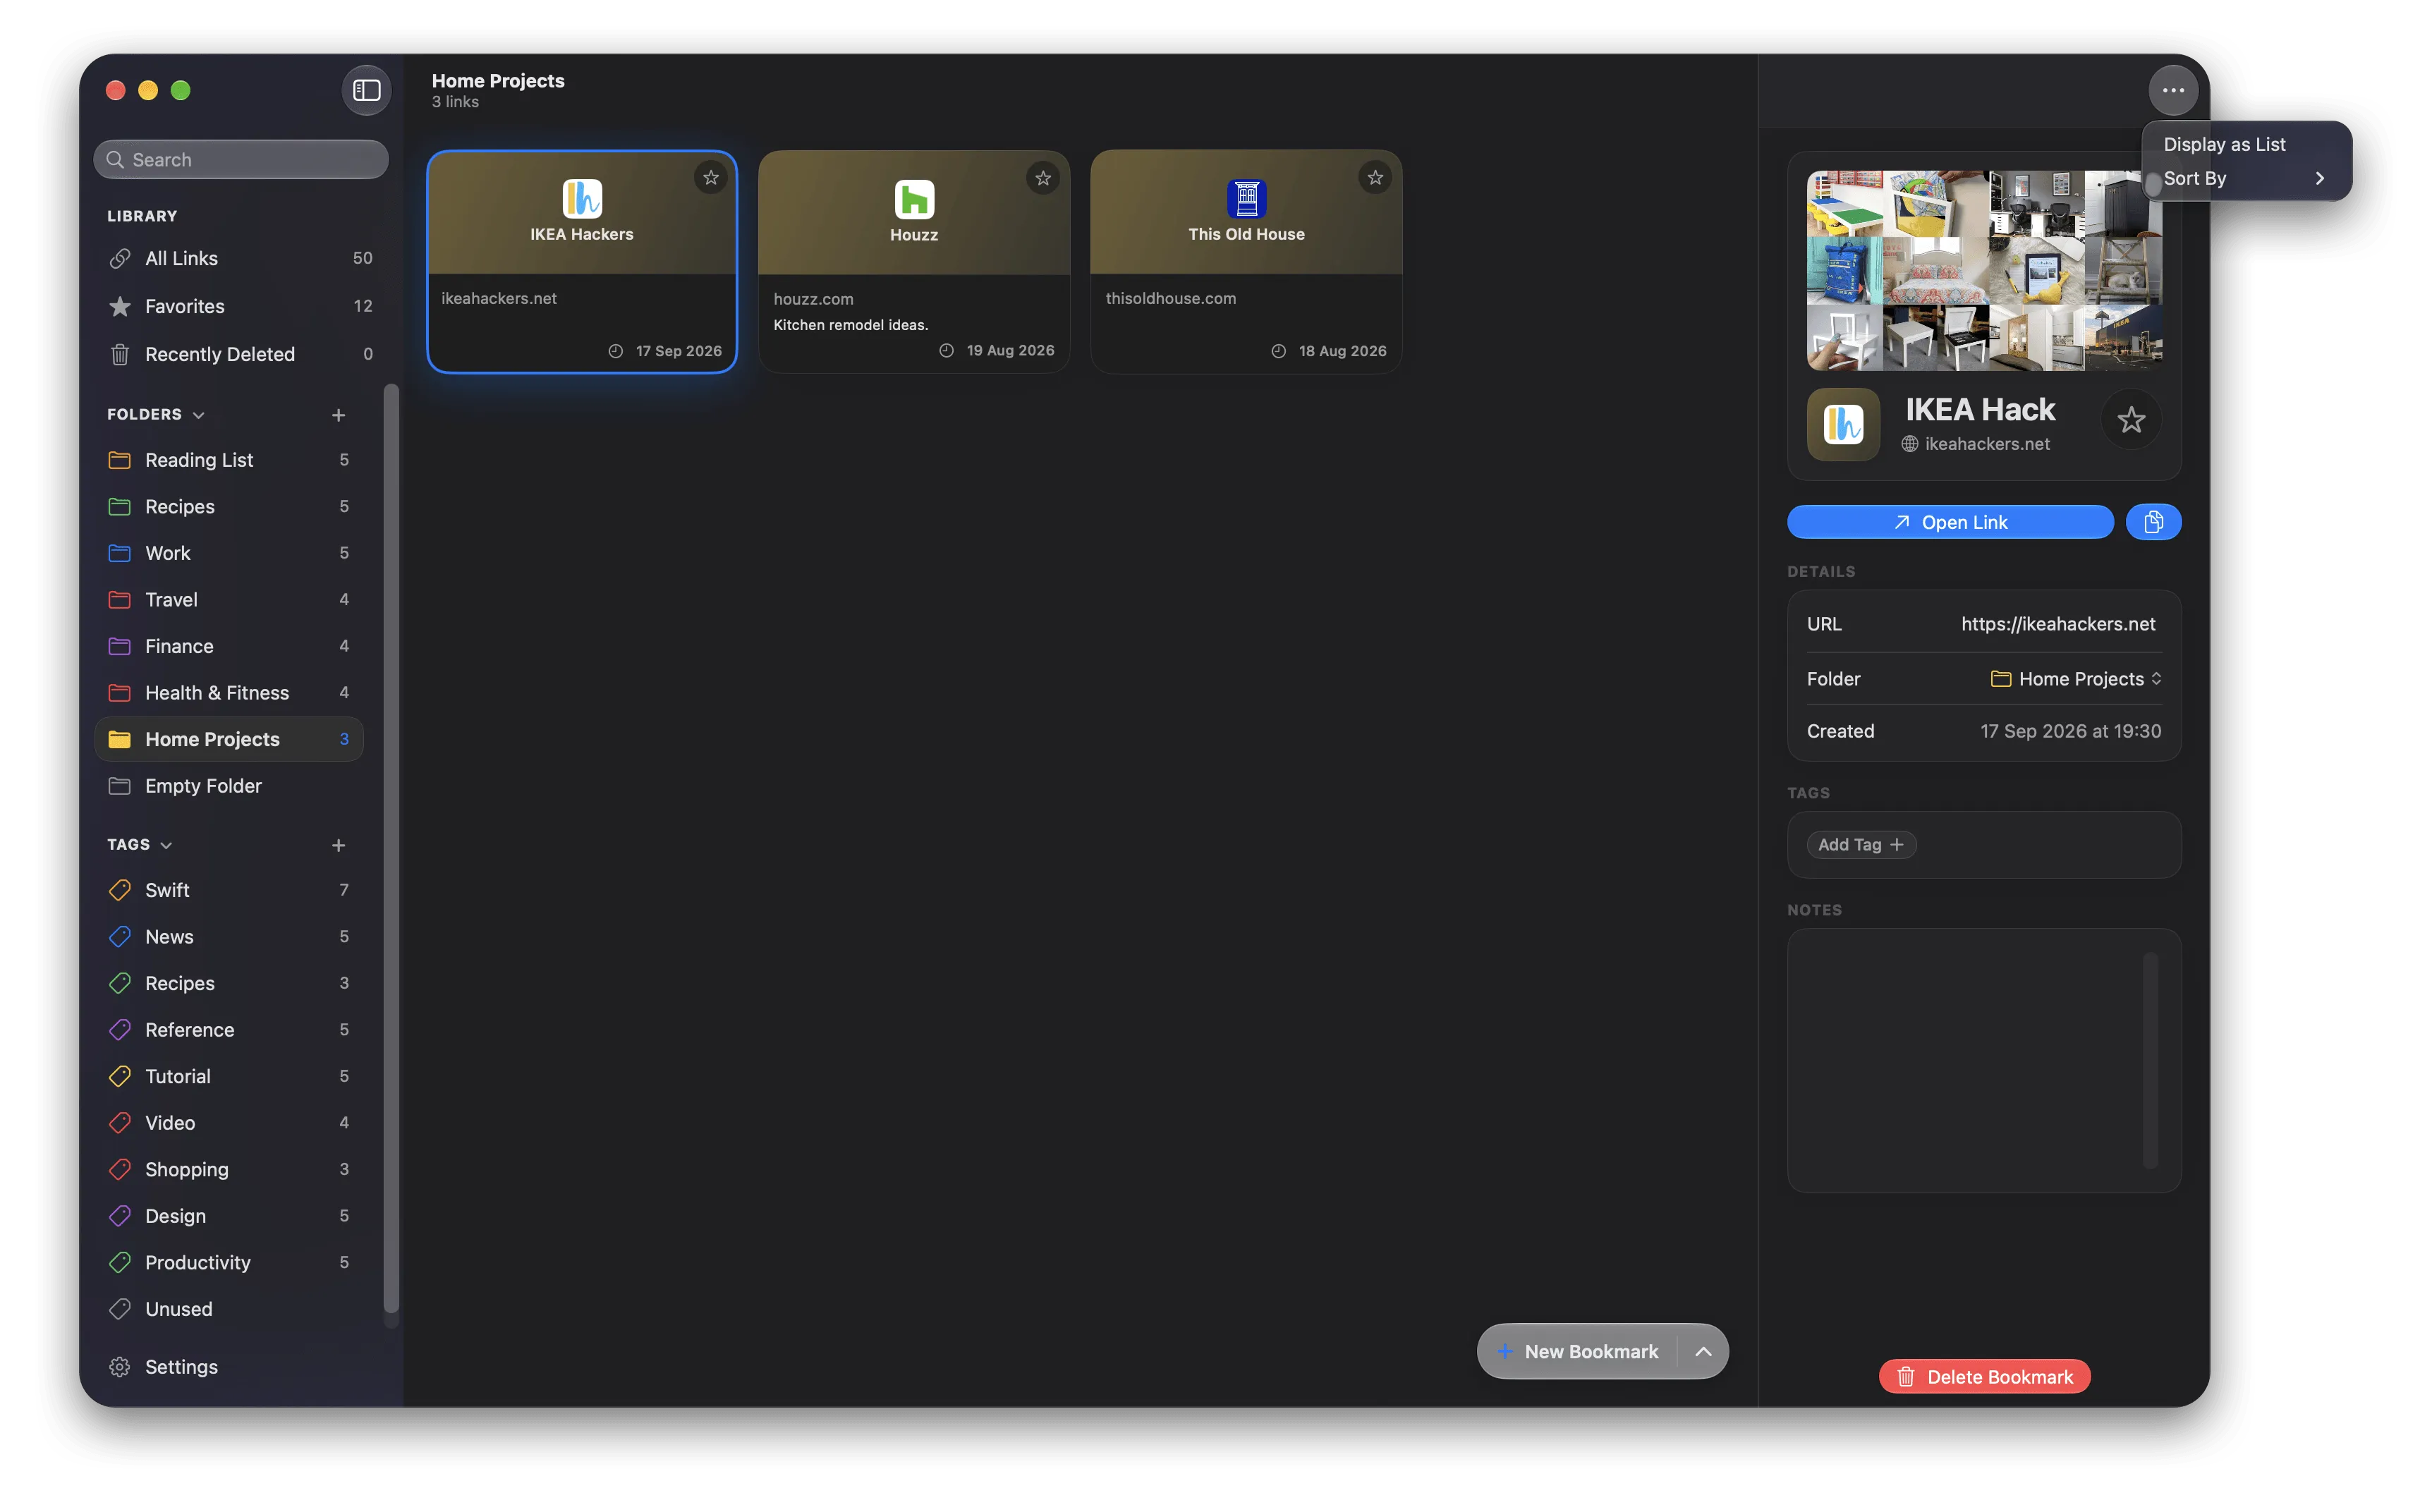Select the IKEA Hackers bookmark card
This screenshot has width=2432, height=1512.
(x=581, y=262)
